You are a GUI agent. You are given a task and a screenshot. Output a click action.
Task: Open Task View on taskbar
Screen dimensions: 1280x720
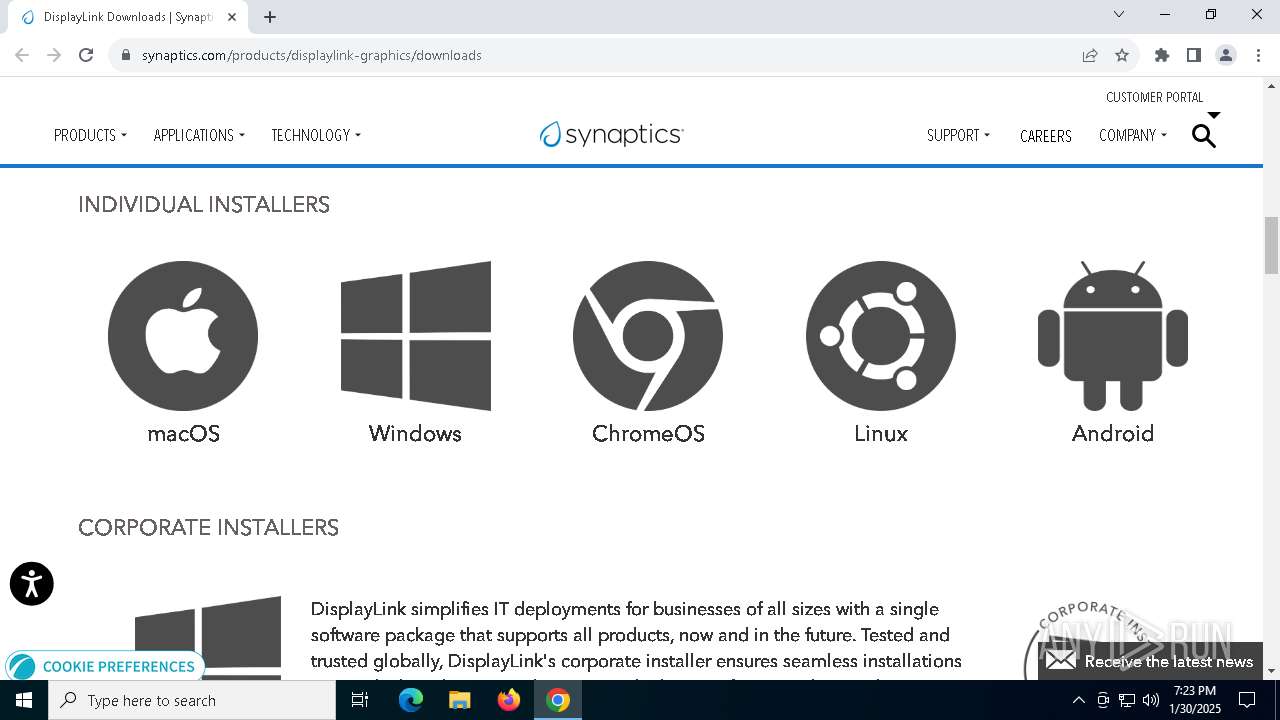360,700
